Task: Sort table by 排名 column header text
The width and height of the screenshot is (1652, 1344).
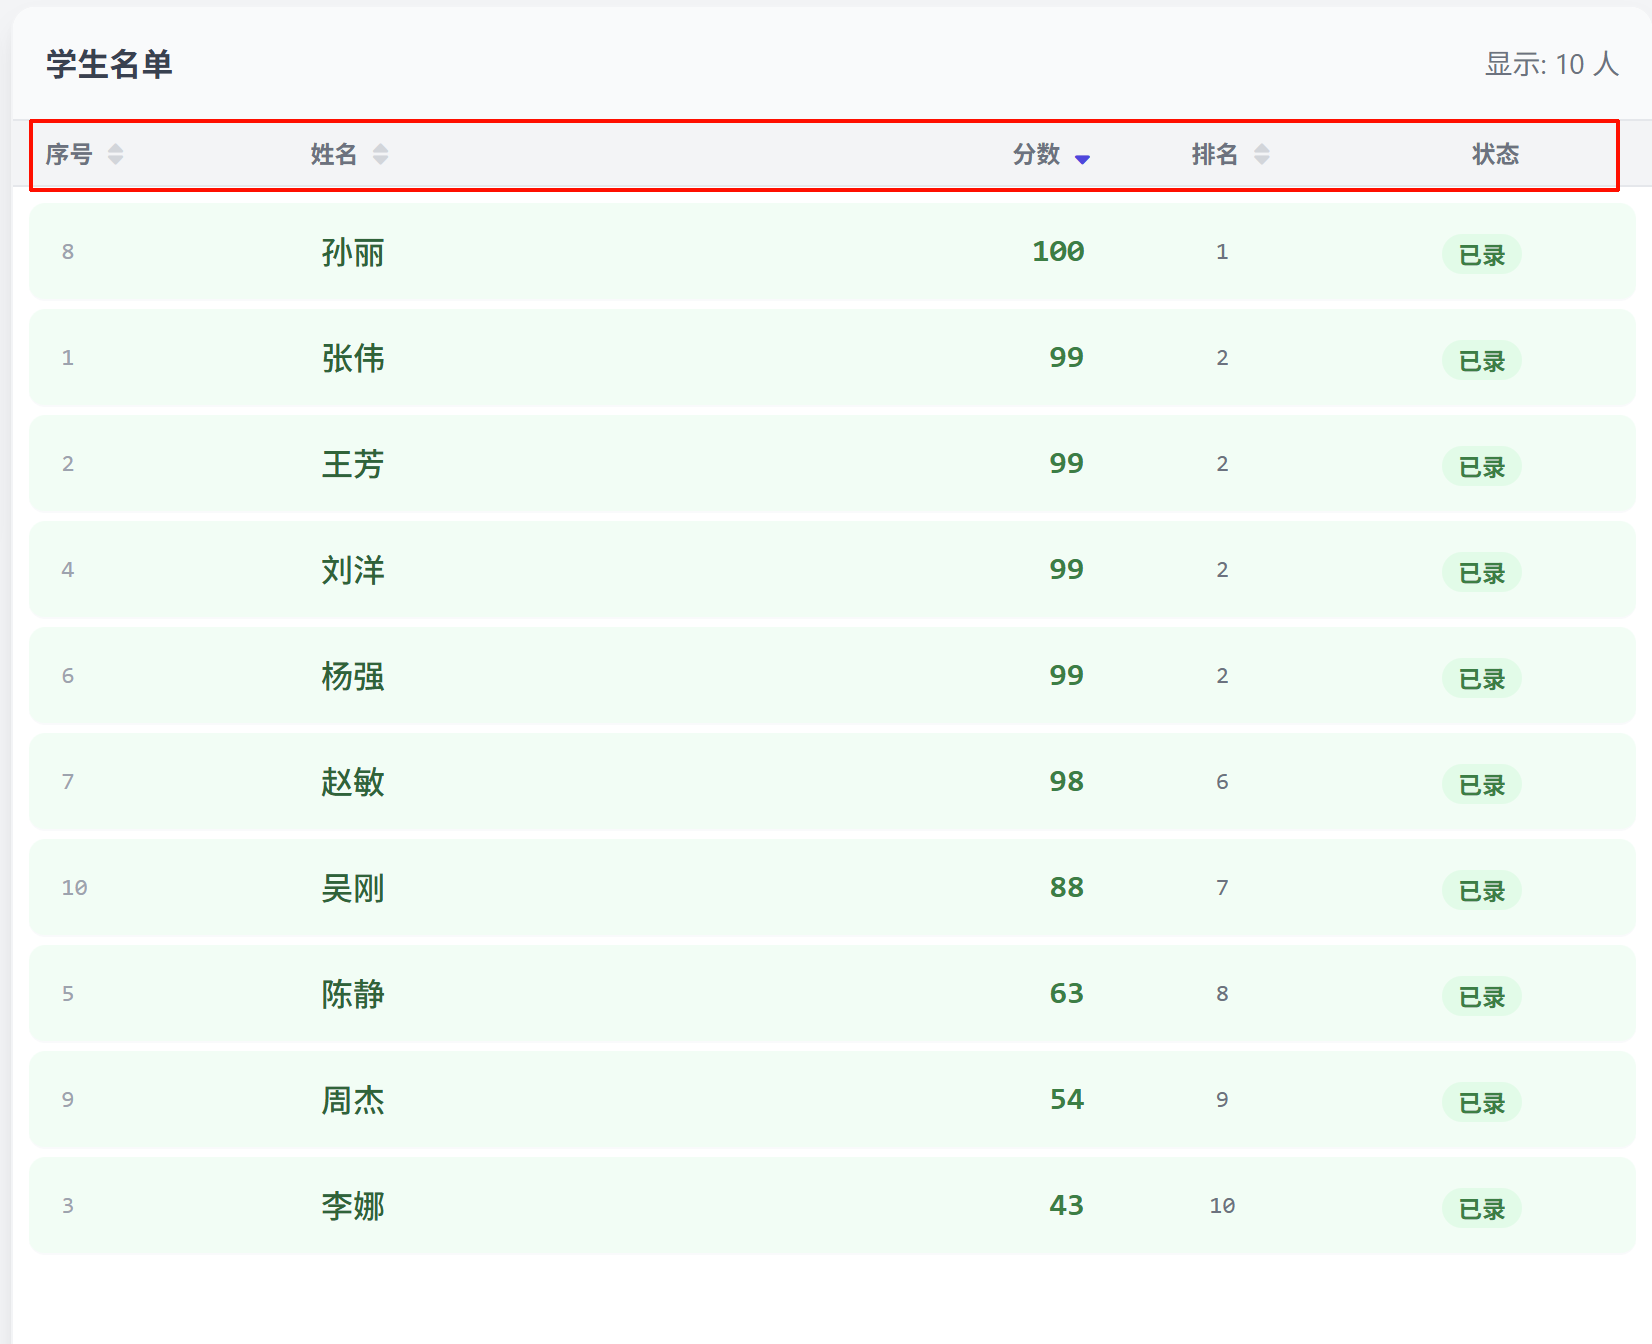Action: click(x=1215, y=154)
